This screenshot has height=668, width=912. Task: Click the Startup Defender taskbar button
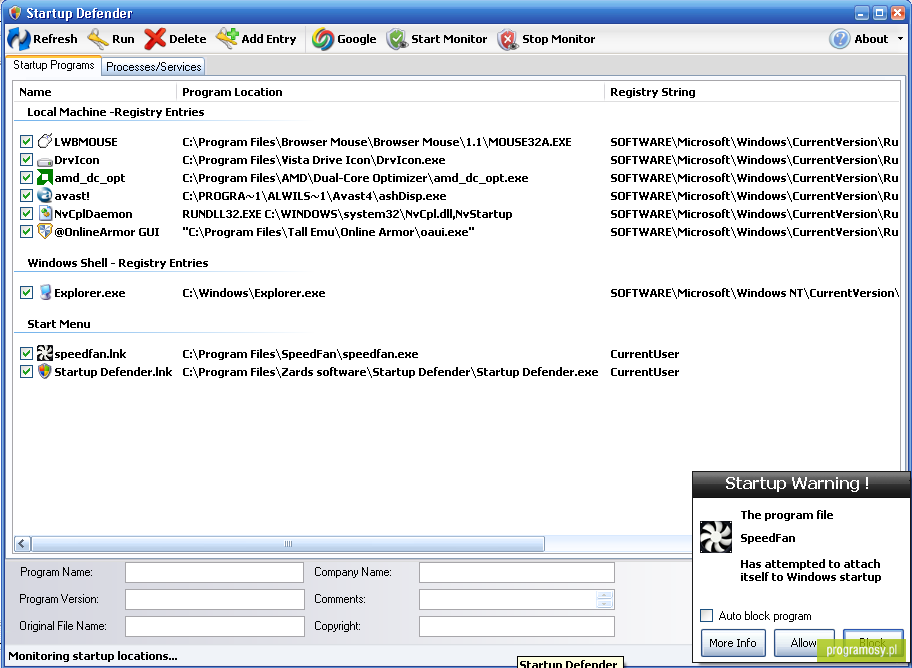pyautogui.click(x=569, y=663)
